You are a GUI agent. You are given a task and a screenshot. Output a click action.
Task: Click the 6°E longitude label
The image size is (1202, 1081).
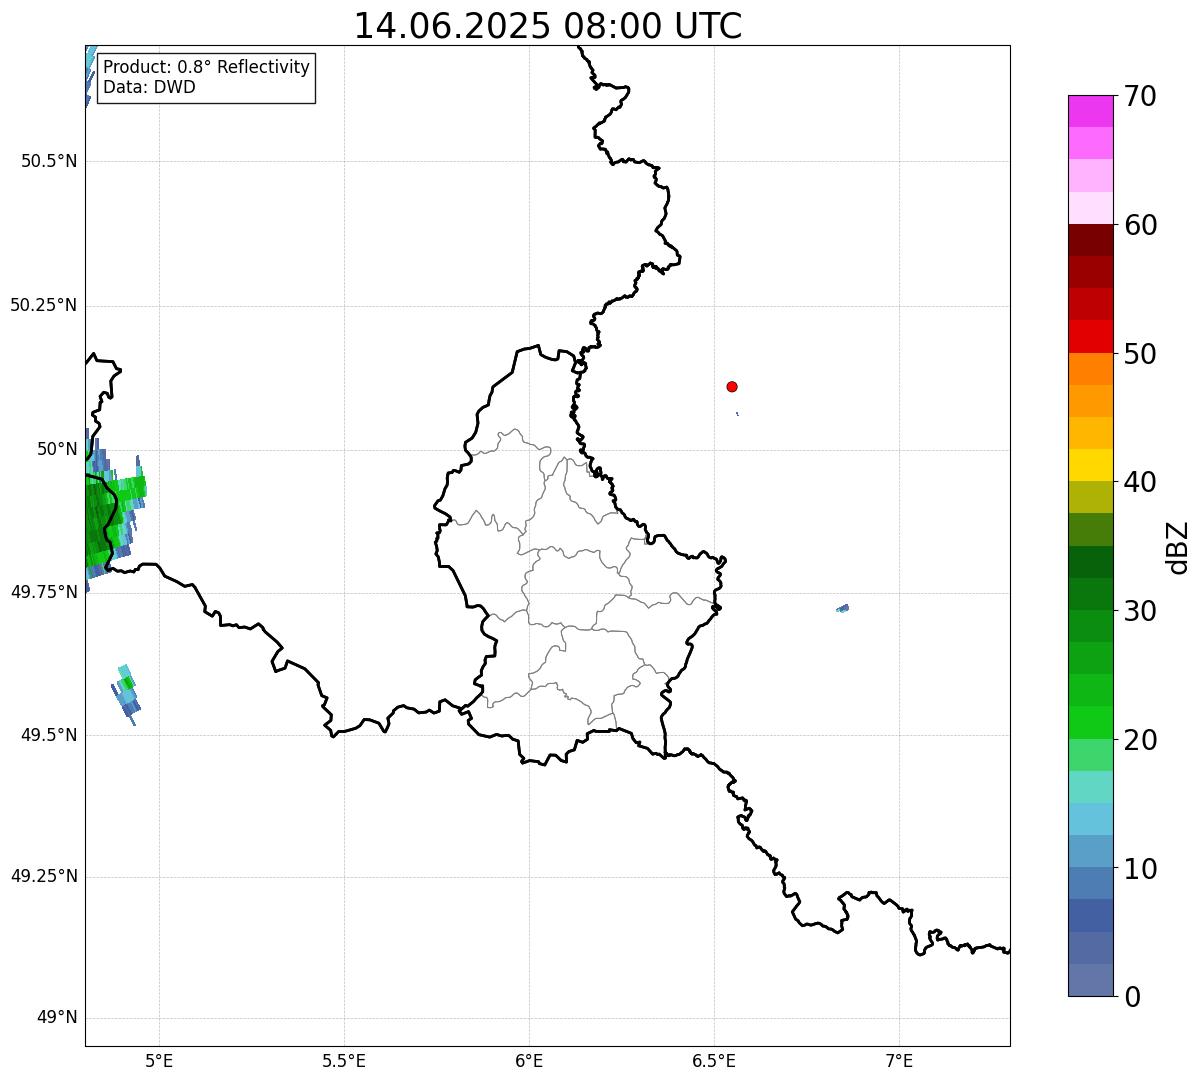pos(529,1061)
